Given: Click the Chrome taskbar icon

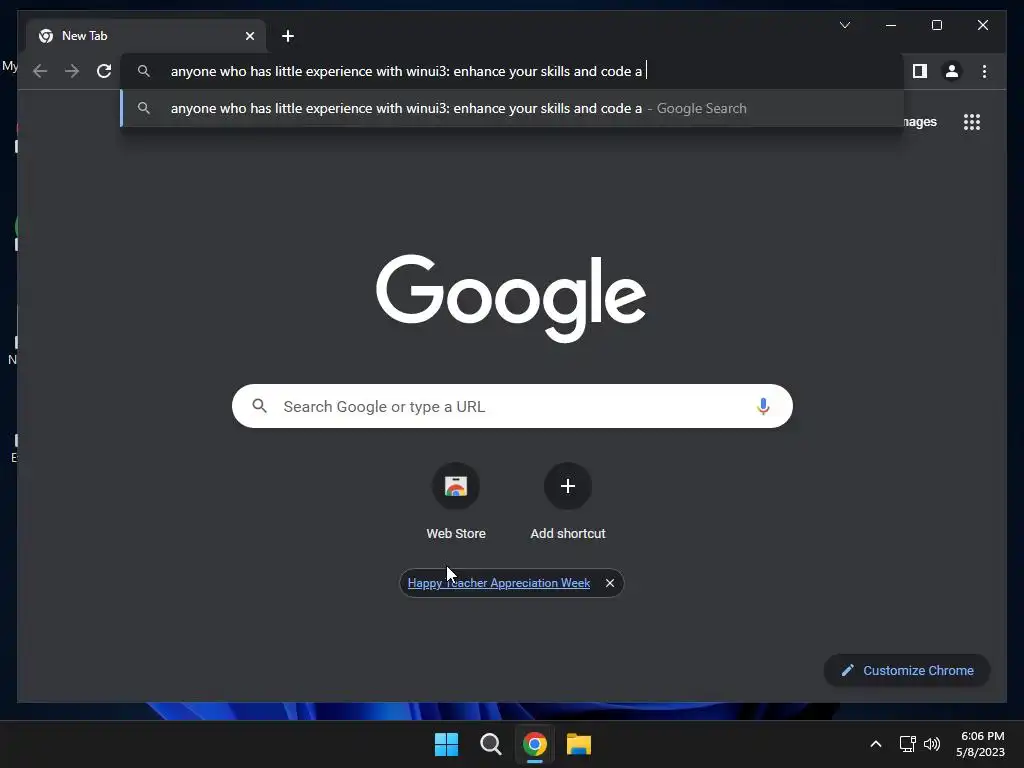Looking at the screenshot, I should coord(534,744).
